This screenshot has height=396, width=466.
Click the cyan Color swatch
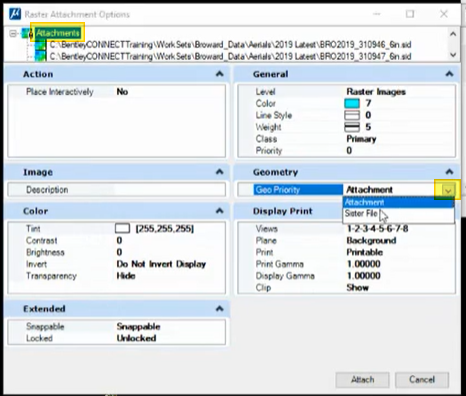352,103
